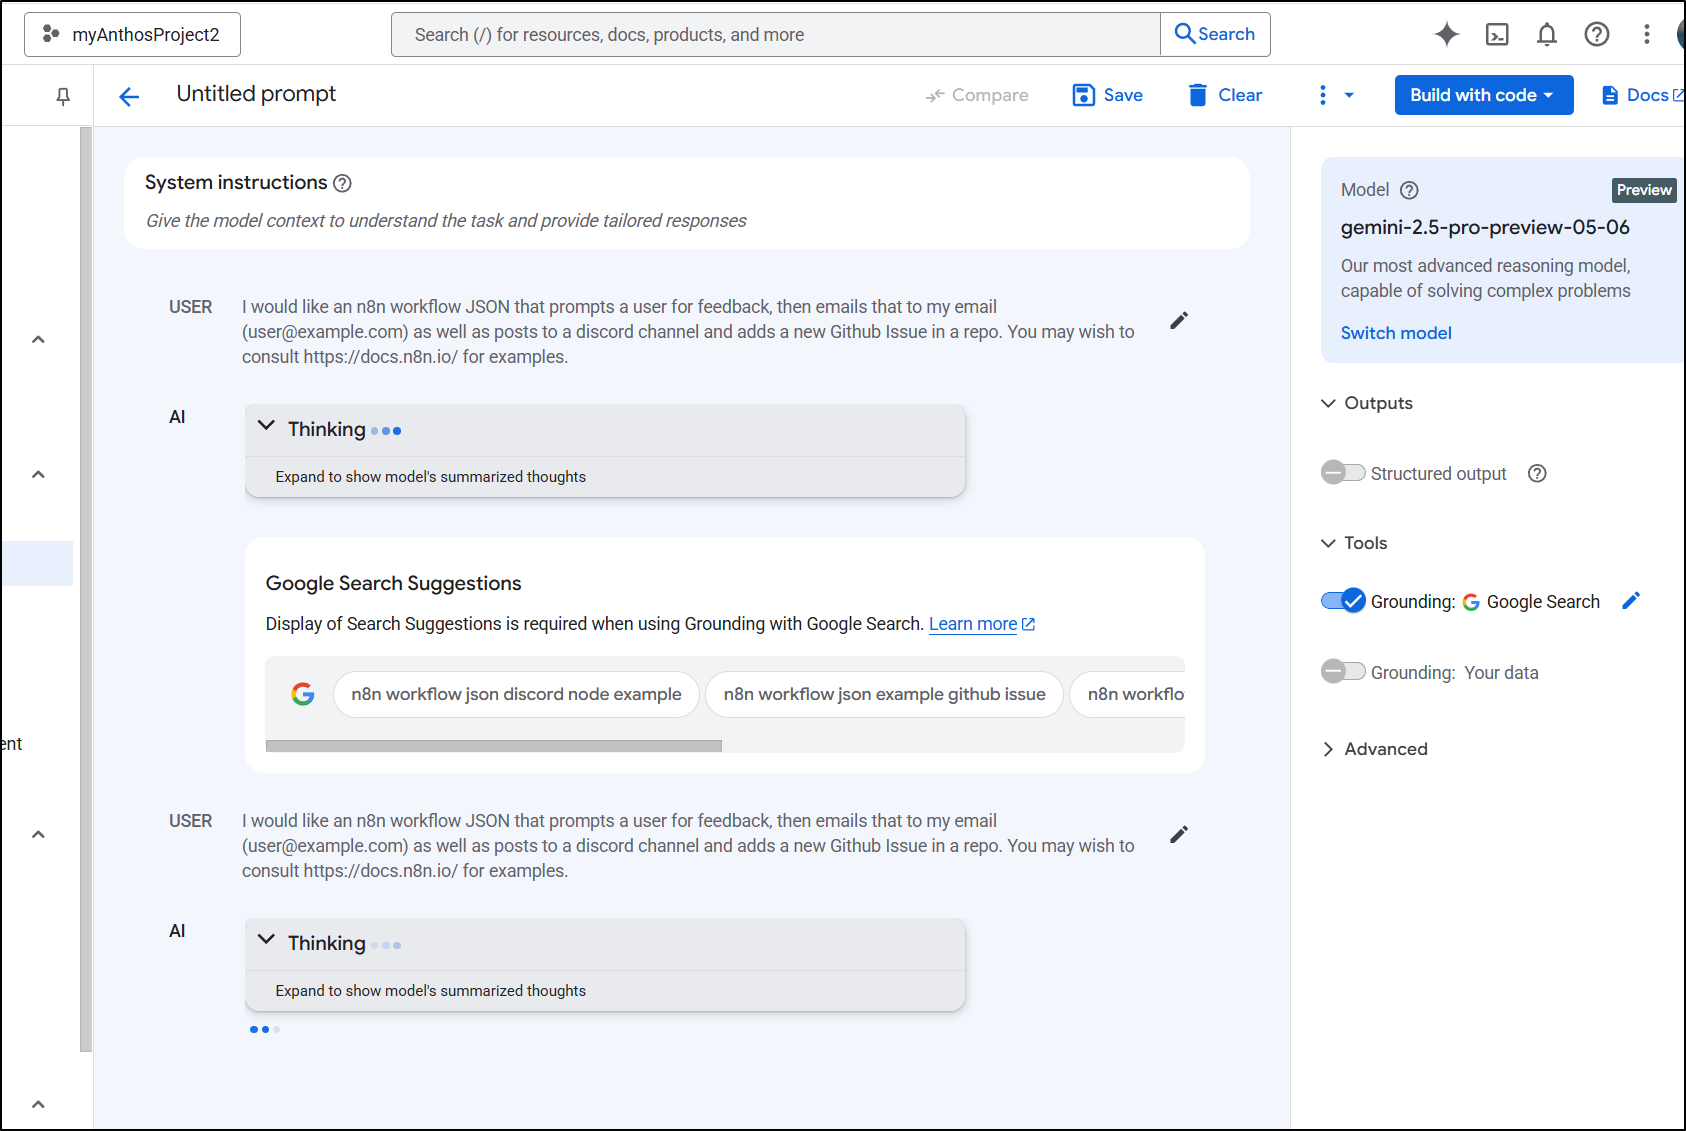Click the left panel vertical scrollbar
Viewport: 1686px width, 1131px height.
pos(86,589)
